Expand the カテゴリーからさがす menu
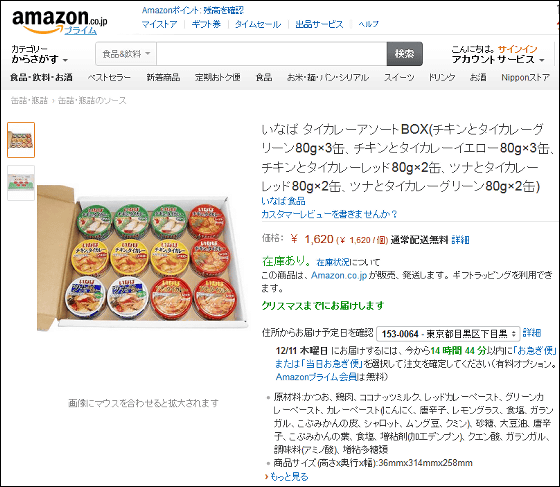Viewport: 560px width, 487px height. (39, 54)
